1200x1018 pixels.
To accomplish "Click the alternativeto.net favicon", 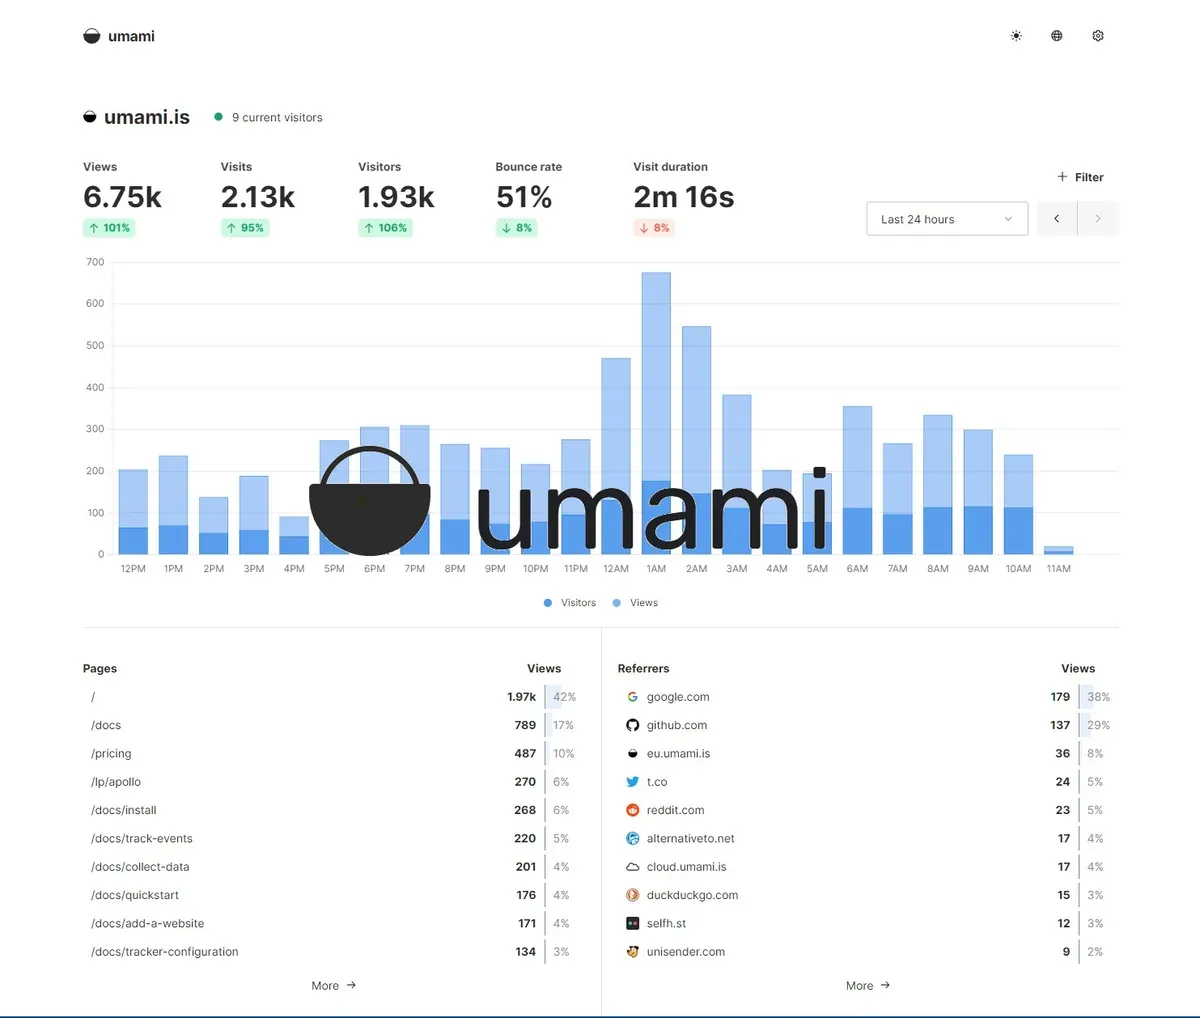I will click(x=632, y=839).
